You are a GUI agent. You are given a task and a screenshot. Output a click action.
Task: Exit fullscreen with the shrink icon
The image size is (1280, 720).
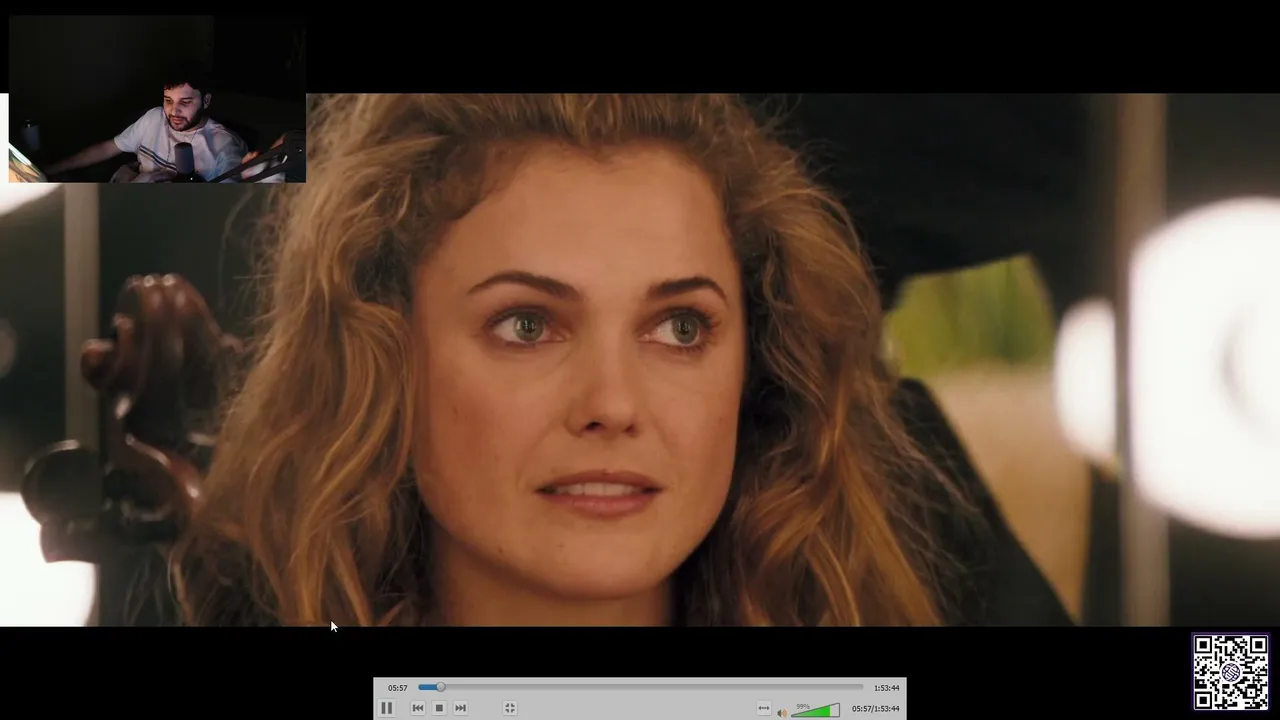pyautogui.click(x=510, y=708)
